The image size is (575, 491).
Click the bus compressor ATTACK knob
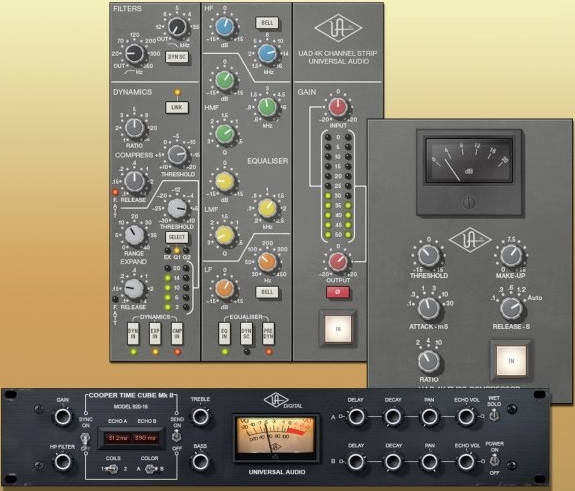[428, 308]
